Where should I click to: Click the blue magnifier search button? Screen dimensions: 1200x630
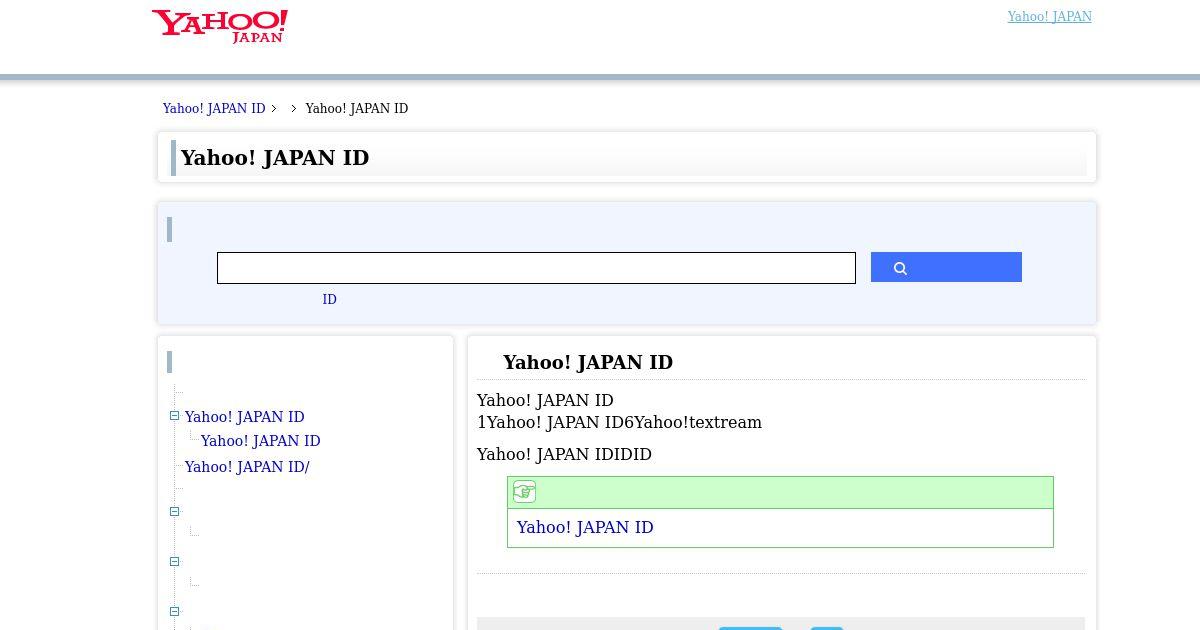point(946,267)
